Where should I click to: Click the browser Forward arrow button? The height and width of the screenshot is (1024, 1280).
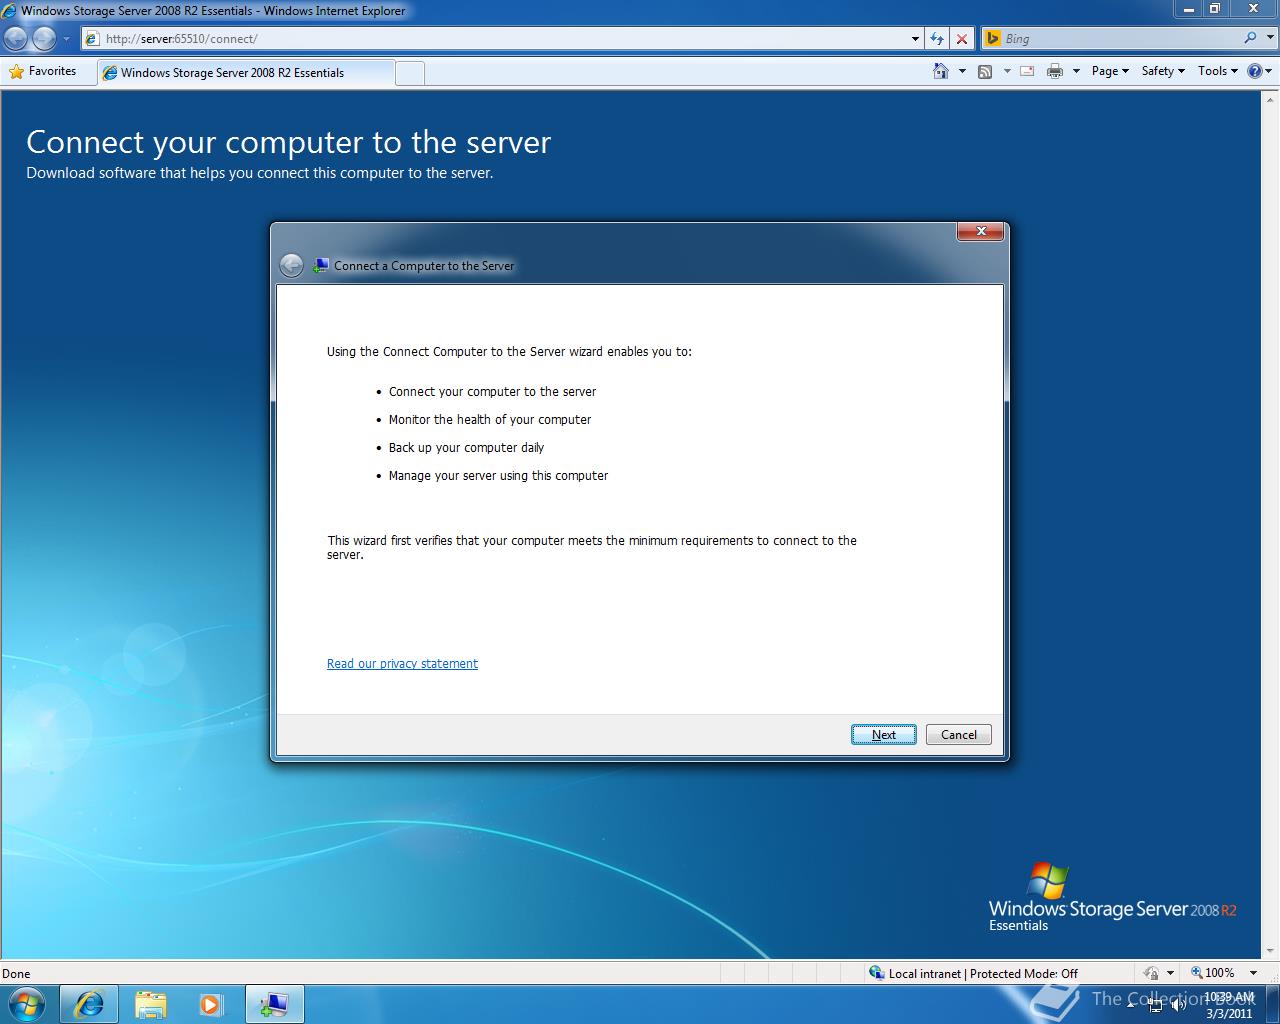pos(44,38)
